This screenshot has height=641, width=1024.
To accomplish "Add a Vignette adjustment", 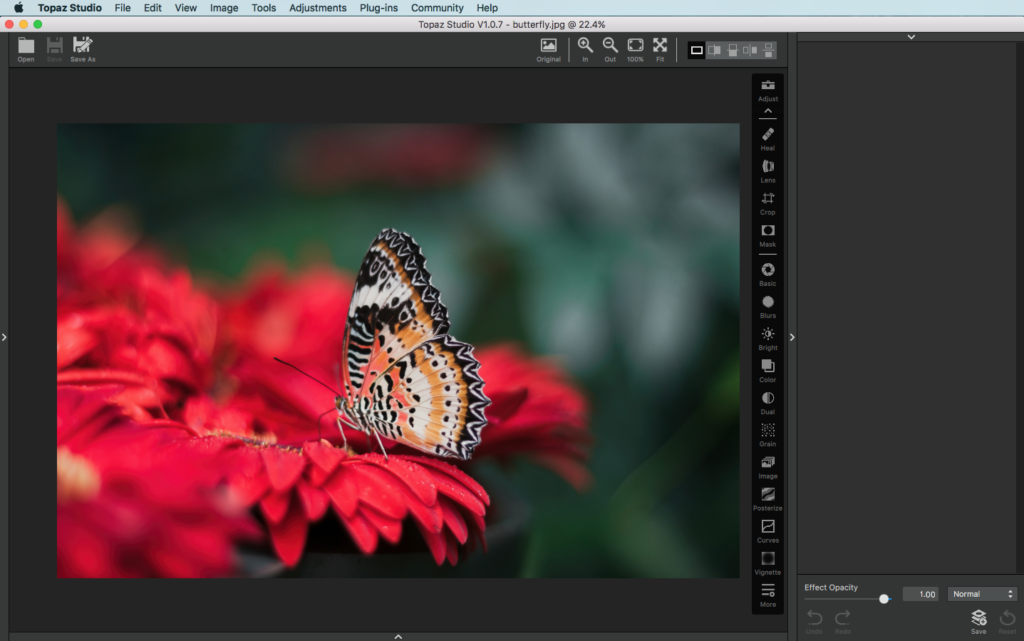I will point(768,563).
